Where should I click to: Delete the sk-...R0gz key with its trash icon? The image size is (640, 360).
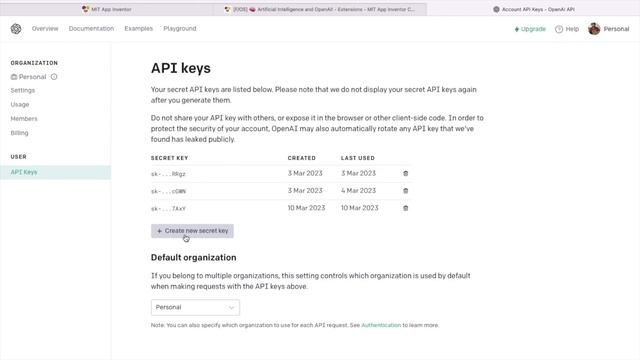[x=405, y=173]
